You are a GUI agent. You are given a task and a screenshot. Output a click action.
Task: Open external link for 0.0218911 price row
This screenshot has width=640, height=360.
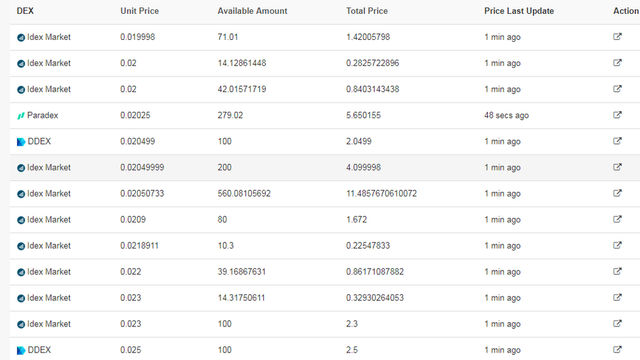pos(617,246)
